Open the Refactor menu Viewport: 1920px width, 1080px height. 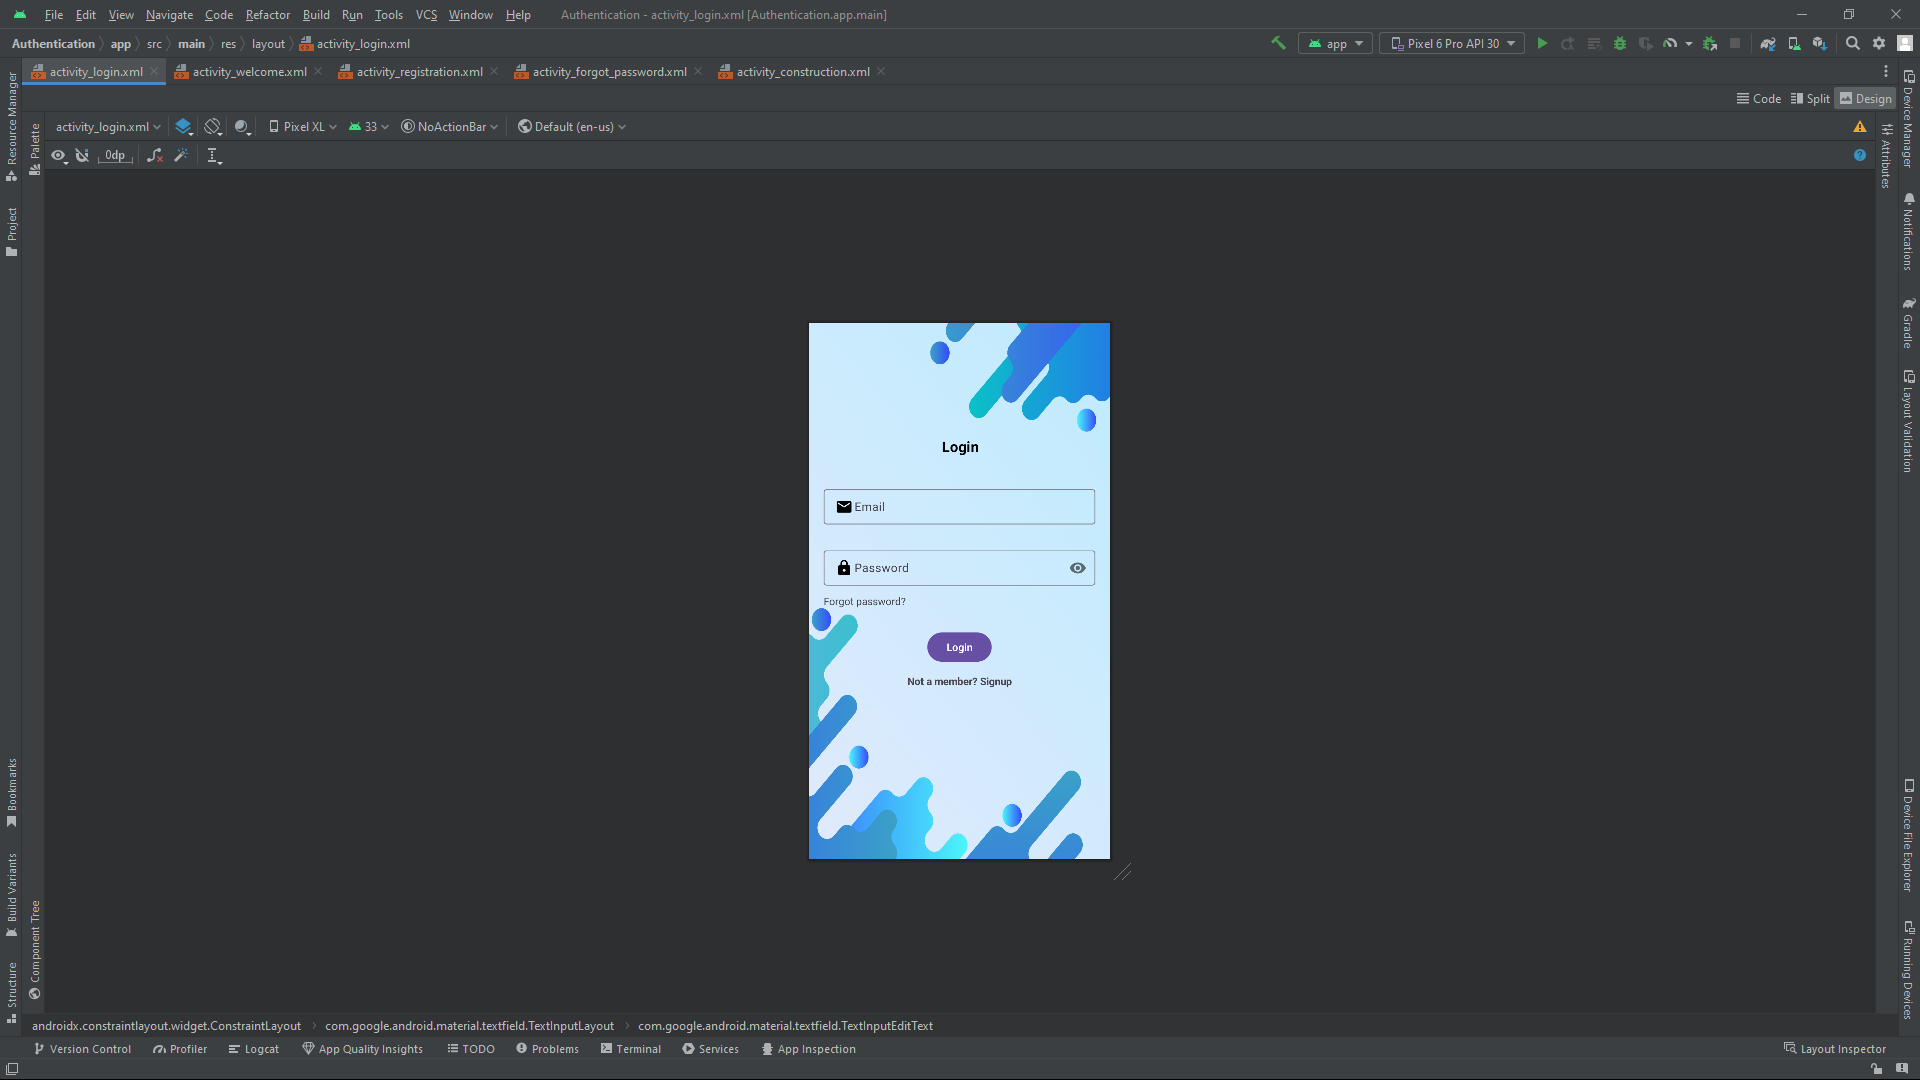pyautogui.click(x=267, y=15)
